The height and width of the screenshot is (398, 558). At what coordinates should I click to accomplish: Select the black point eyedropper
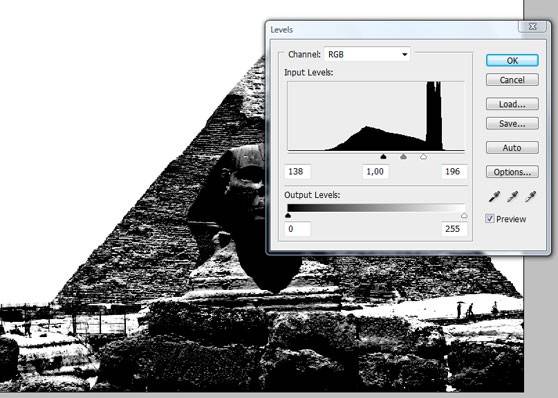tap(494, 196)
